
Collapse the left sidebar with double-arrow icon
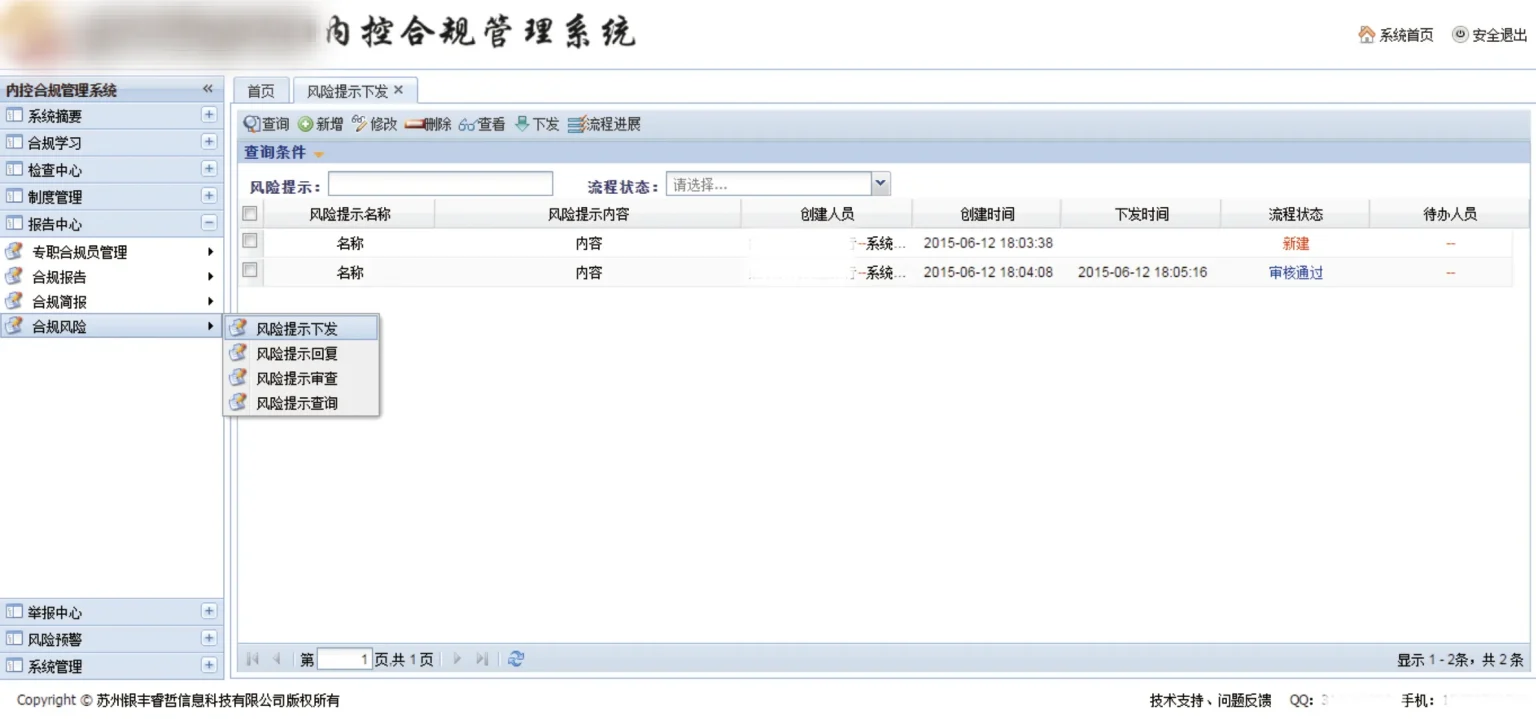point(208,89)
